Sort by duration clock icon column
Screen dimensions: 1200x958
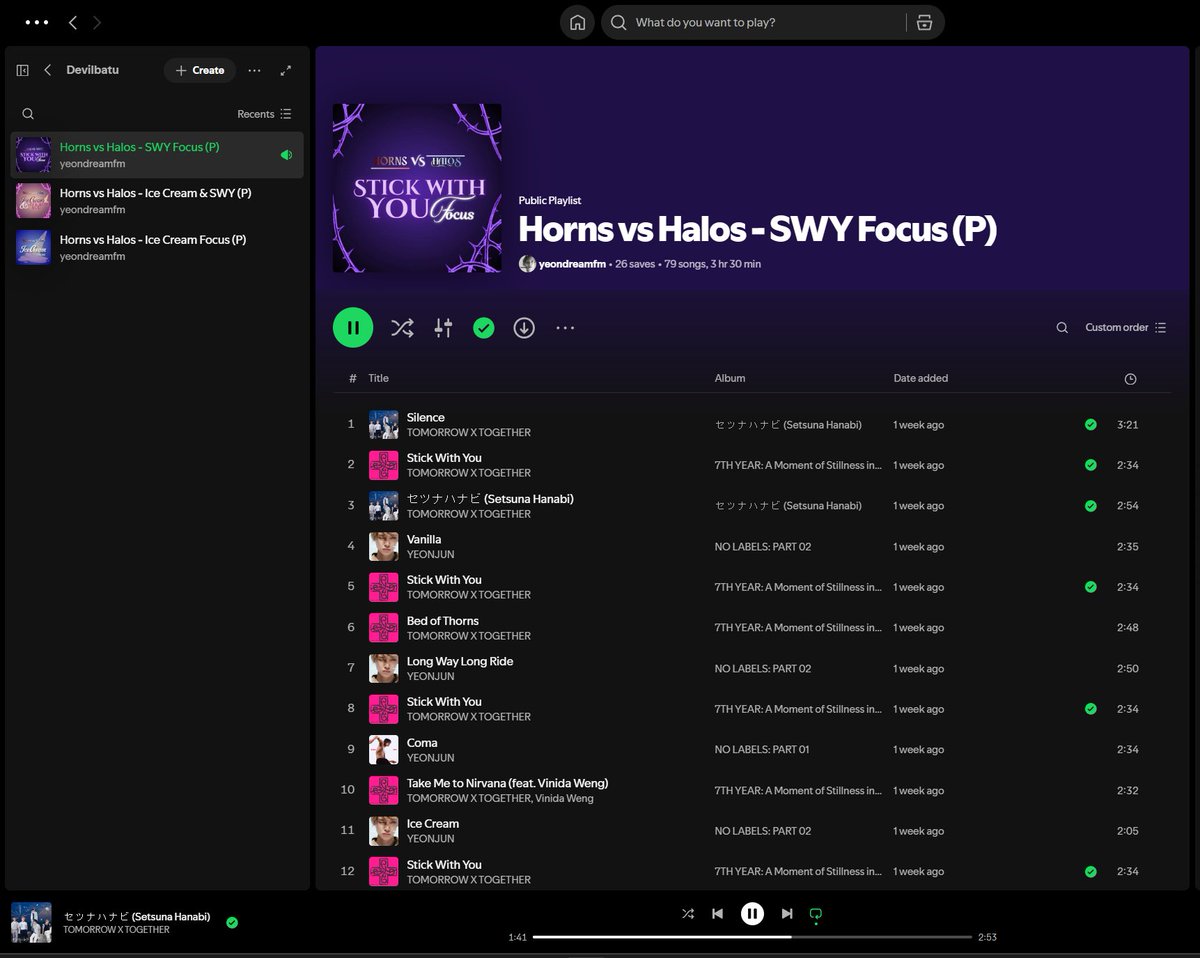click(x=1130, y=379)
